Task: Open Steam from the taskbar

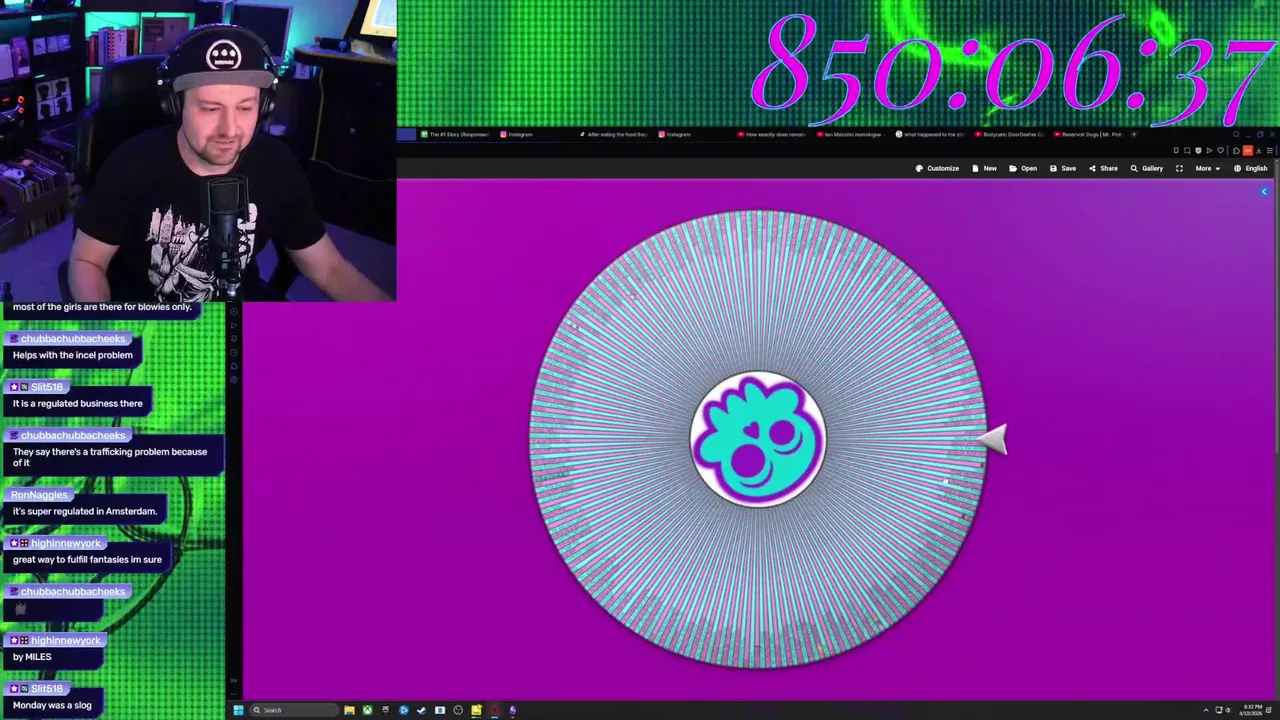Action: [x=421, y=710]
